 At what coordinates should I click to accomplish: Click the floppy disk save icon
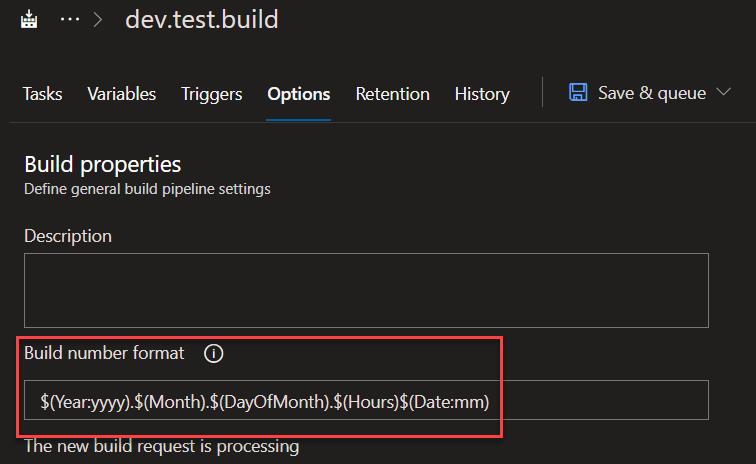(578, 93)
